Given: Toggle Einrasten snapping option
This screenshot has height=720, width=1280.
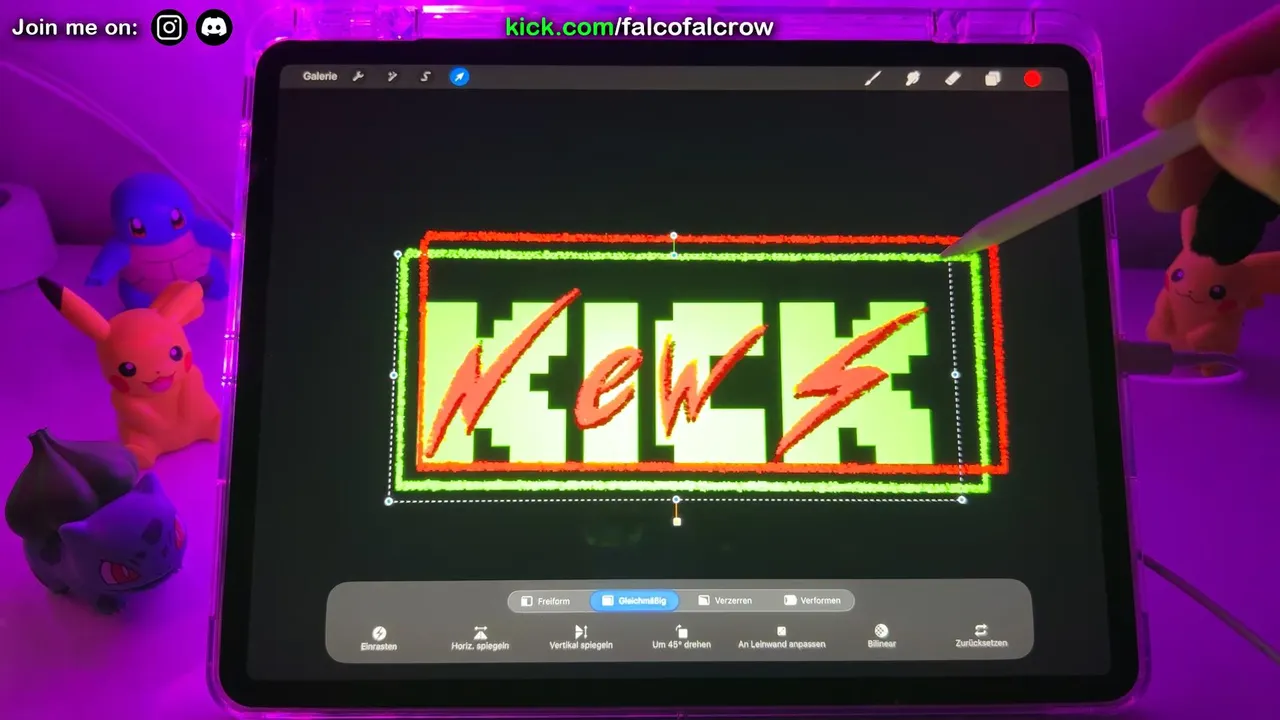Looking at the screenshot, I should [x=379, y=639].
